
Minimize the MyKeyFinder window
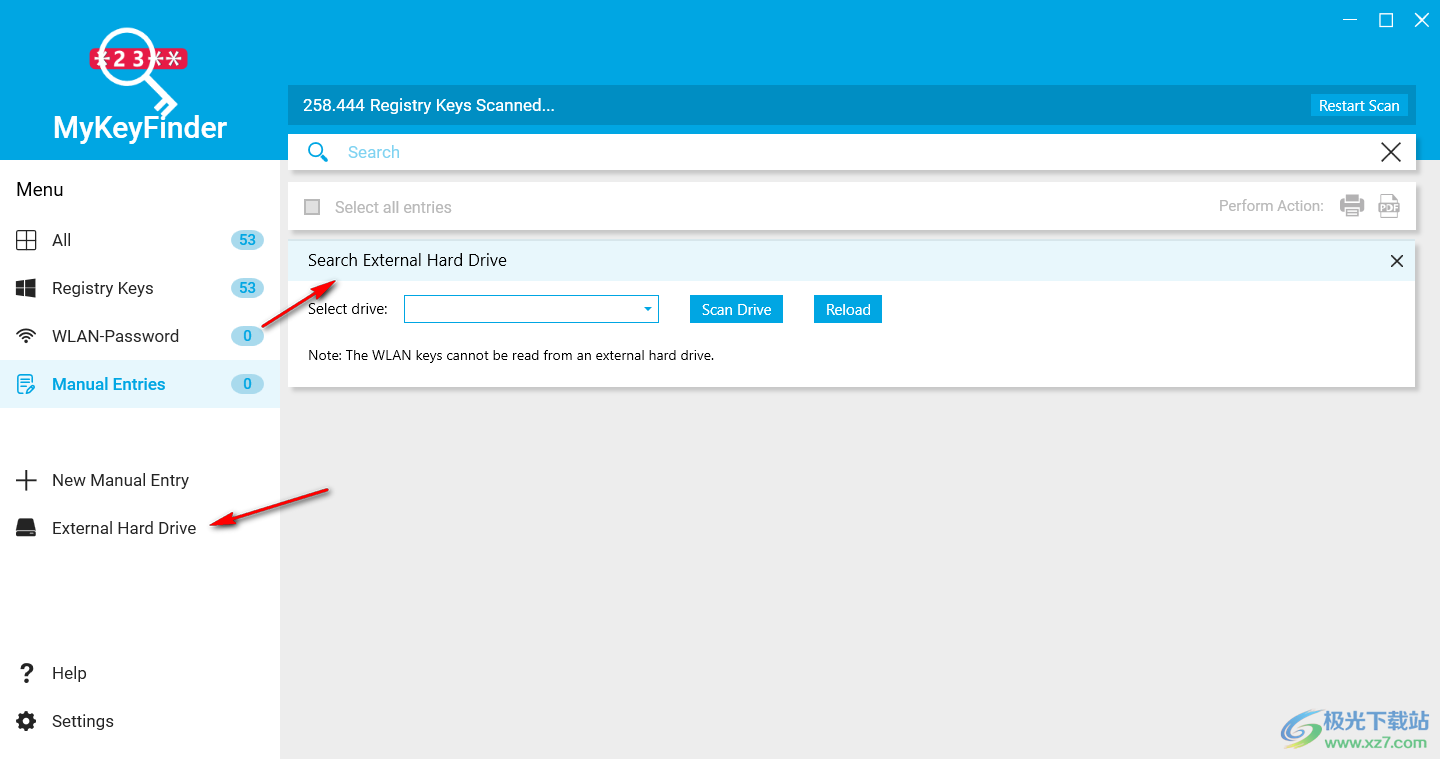pos(1350,20)
